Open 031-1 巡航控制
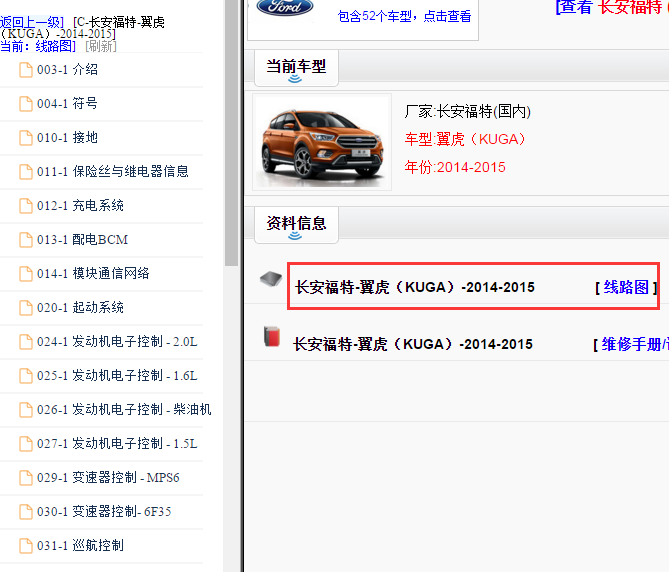Image resolution: width=669 pixels, height=572 pixels. tap(80, 545)
